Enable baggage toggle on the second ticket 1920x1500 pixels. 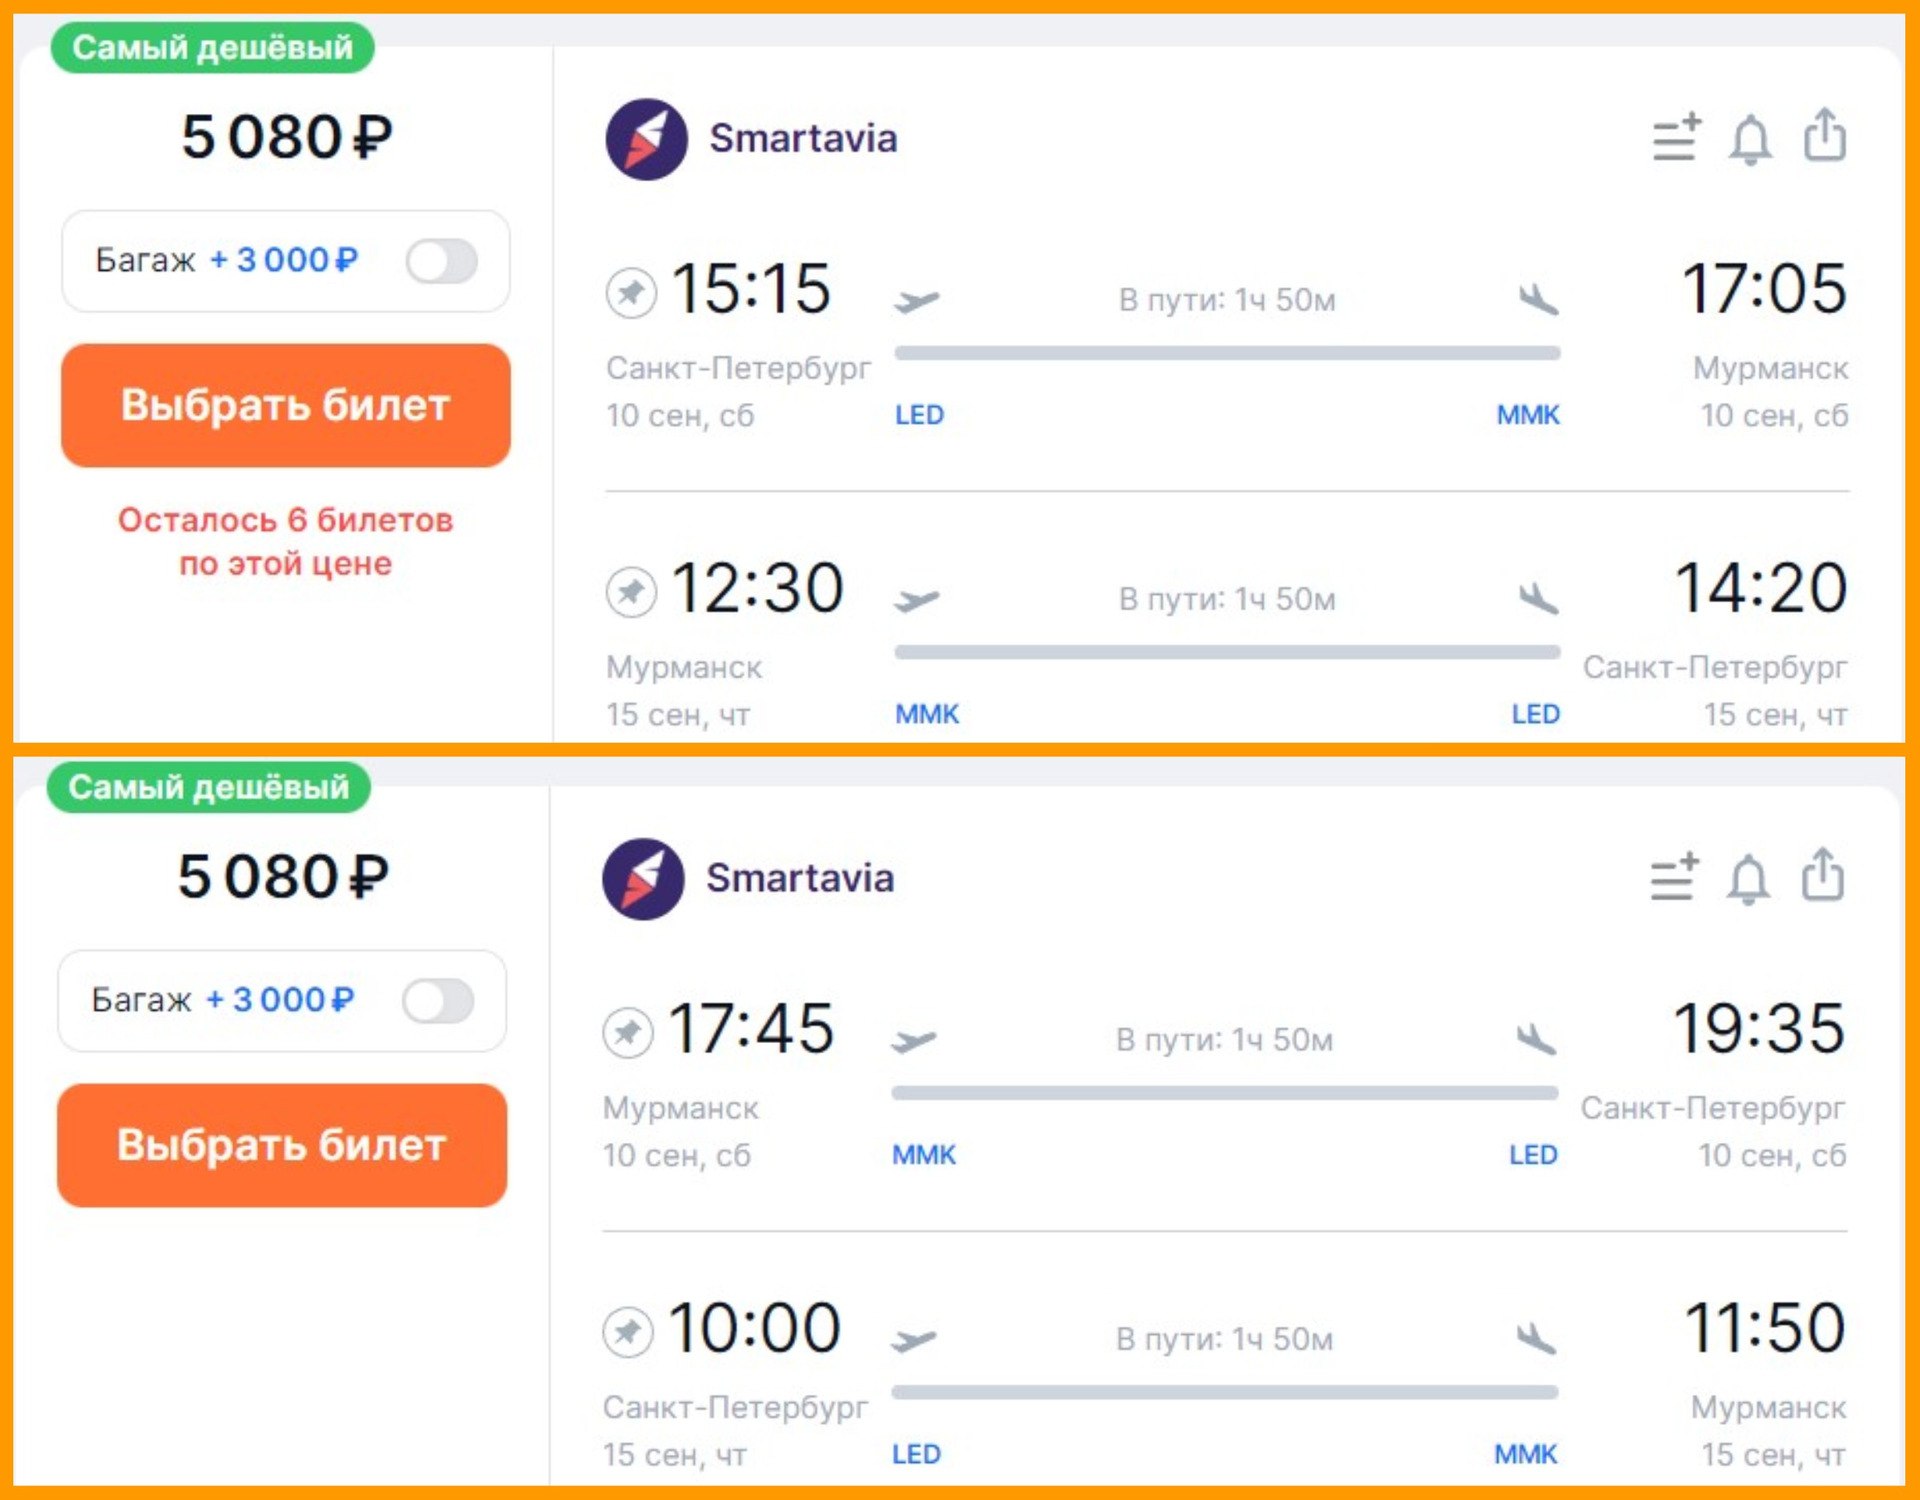pyautogui.click(x=438, y=1001)
